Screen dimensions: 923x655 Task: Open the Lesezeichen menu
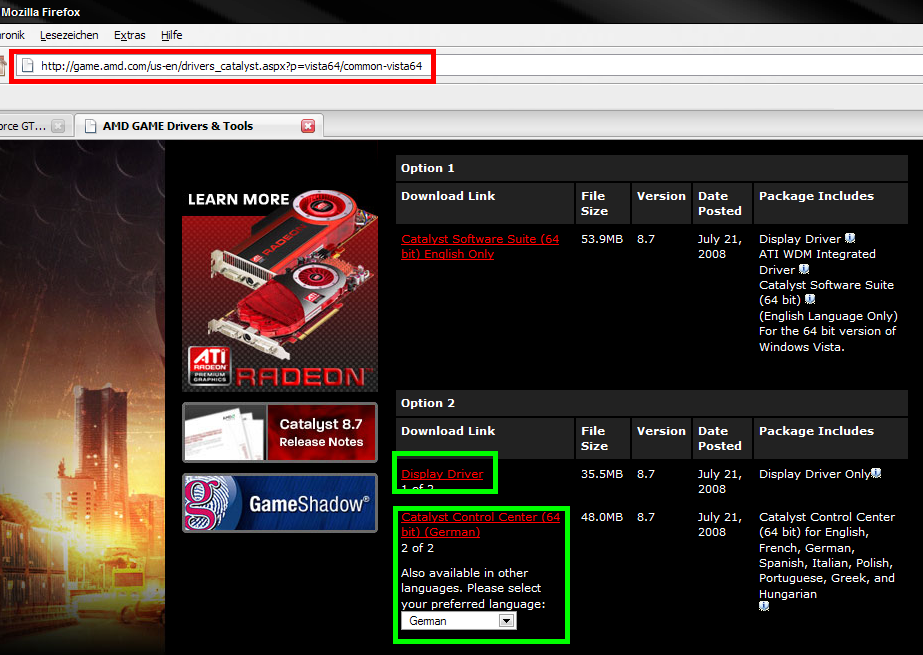[69, 35]
